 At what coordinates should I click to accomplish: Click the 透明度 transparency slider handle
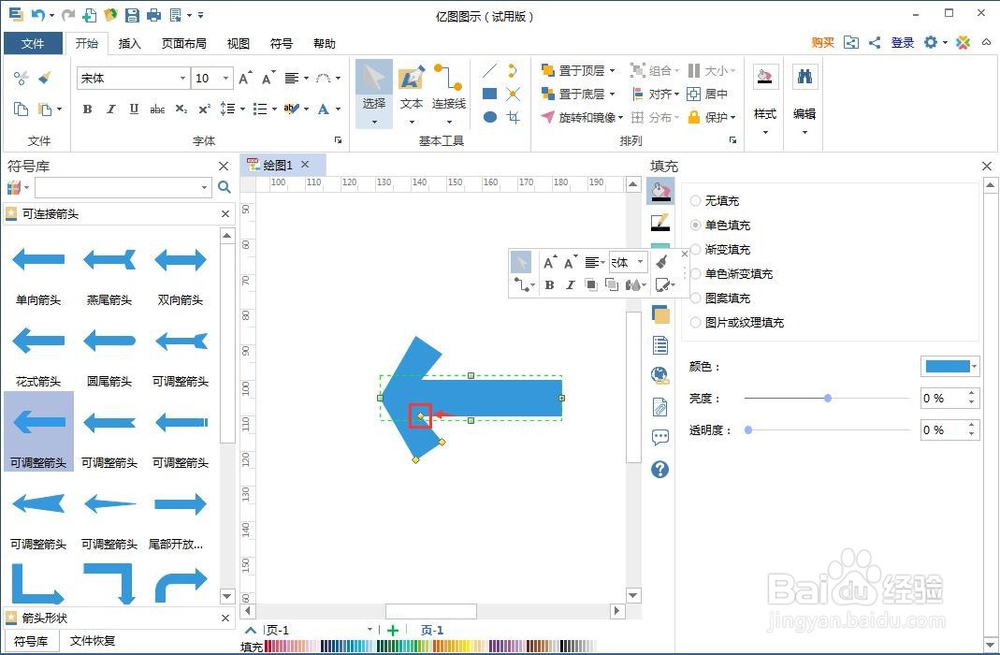[748, 430]
